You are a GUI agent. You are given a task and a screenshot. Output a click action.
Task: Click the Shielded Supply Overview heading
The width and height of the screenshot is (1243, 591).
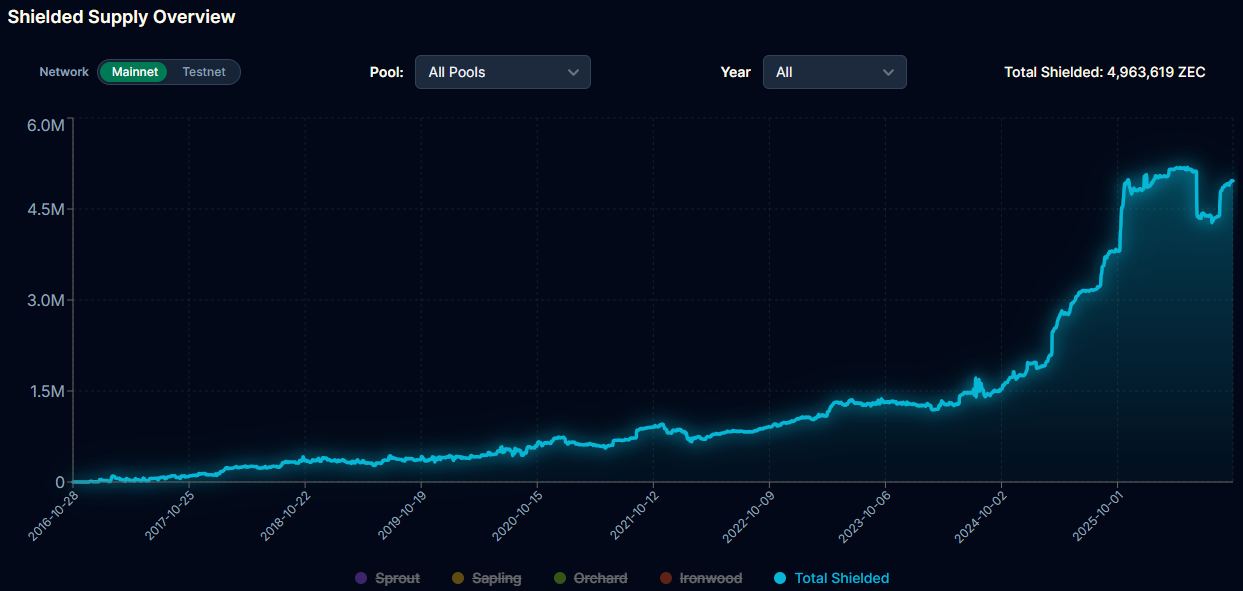point(122,17)
